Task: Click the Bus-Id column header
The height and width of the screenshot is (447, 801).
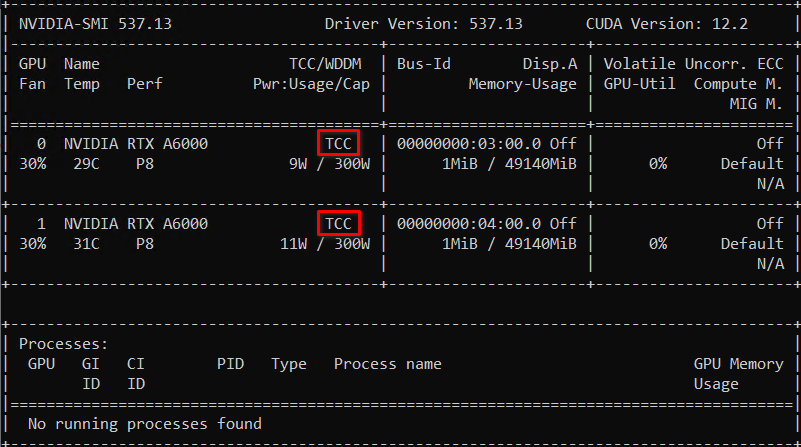Action: coord(424,64)
